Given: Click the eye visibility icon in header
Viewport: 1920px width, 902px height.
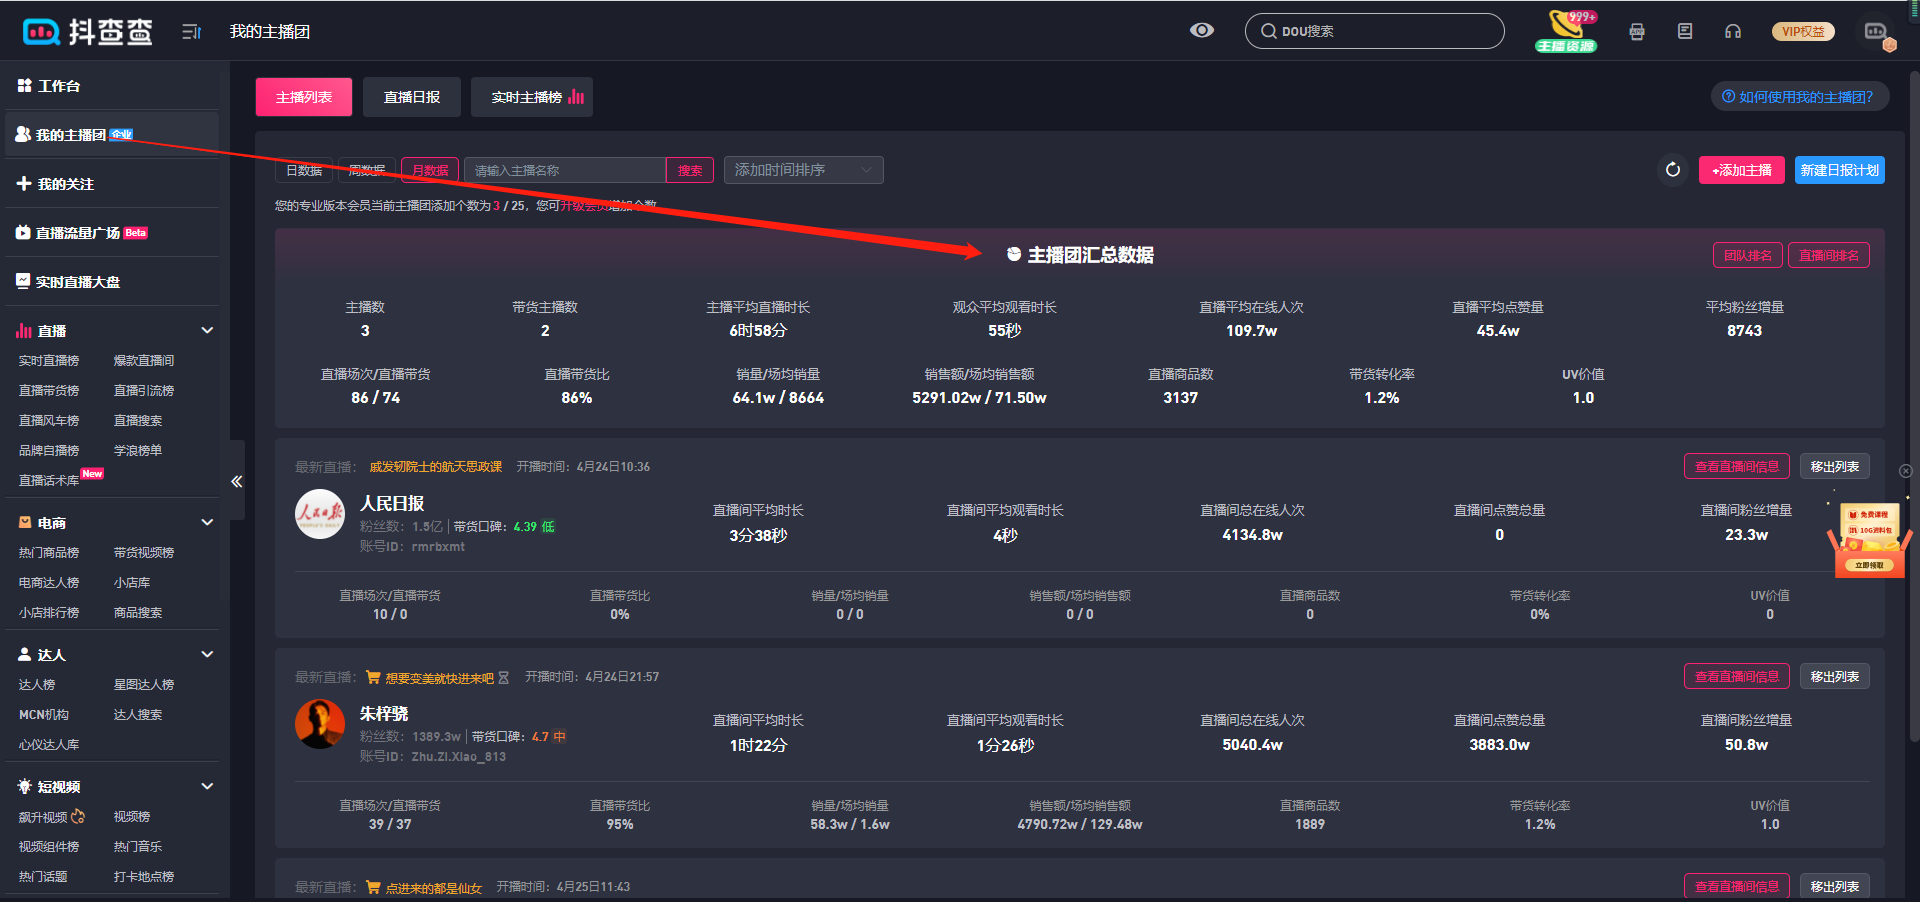Looking at the screenshot, I should tap(1201, 31).
